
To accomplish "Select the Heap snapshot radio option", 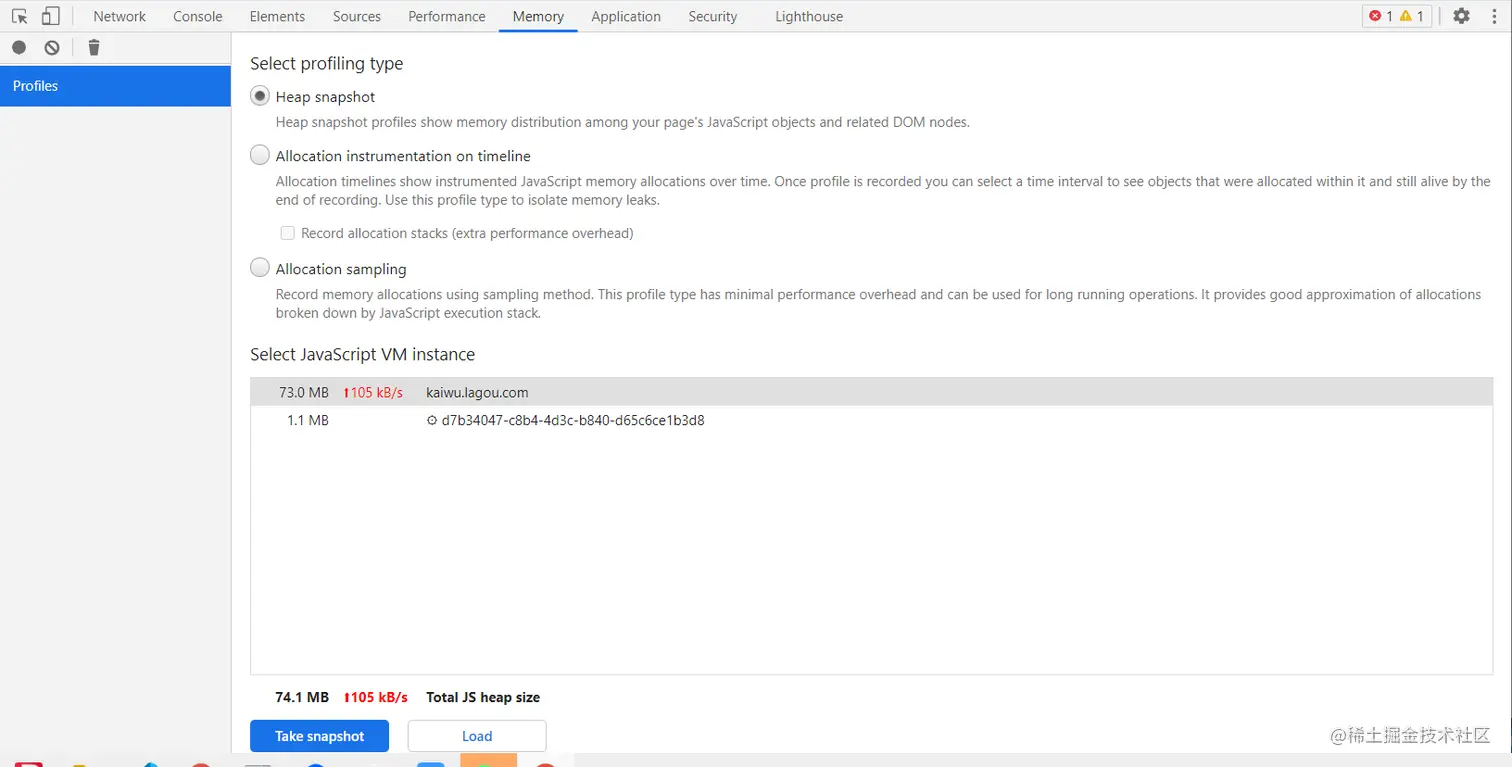I will pyautogui.click(x=260, y=96).
